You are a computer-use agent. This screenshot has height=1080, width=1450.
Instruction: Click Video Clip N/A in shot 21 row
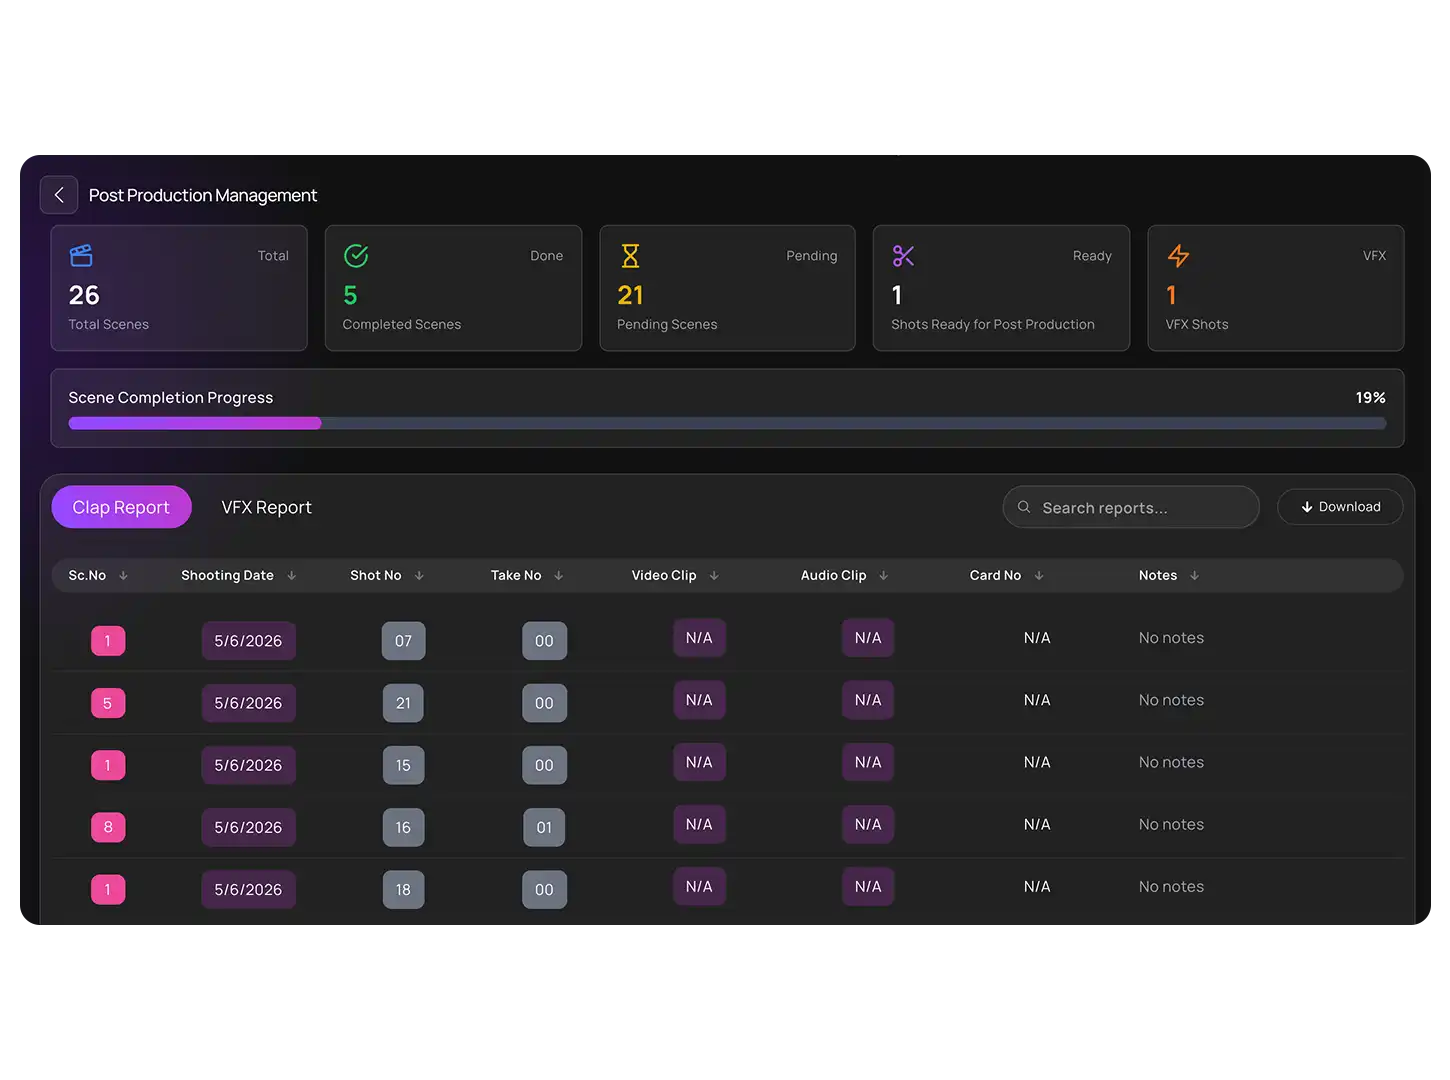click(699, 700)
